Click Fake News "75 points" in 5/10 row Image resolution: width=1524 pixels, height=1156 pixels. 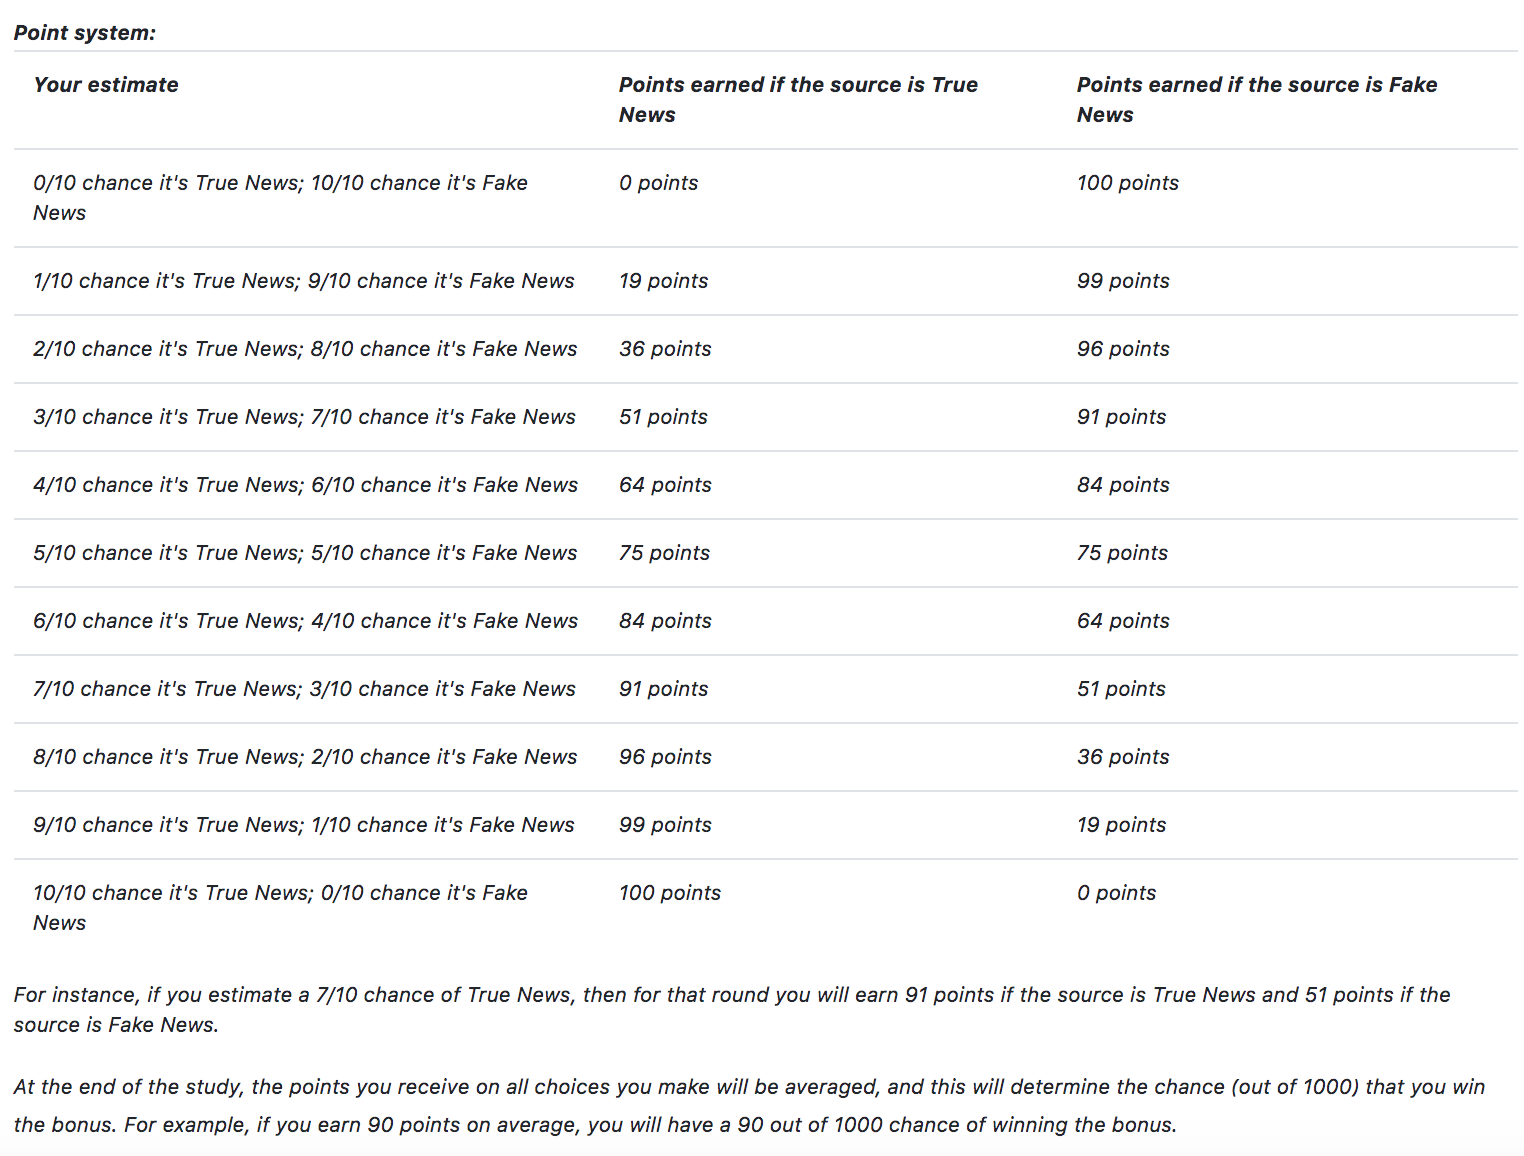(1122, 553)
